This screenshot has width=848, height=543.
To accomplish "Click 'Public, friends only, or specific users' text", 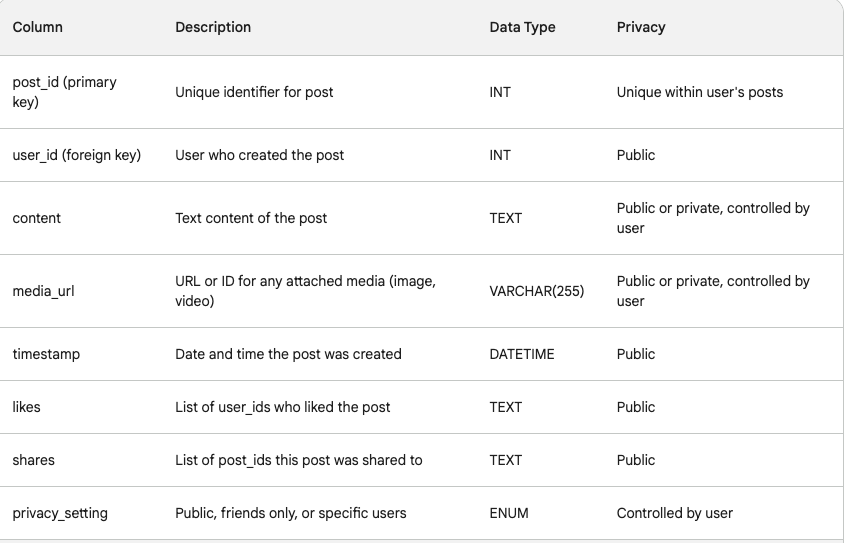I will point(291,513).
